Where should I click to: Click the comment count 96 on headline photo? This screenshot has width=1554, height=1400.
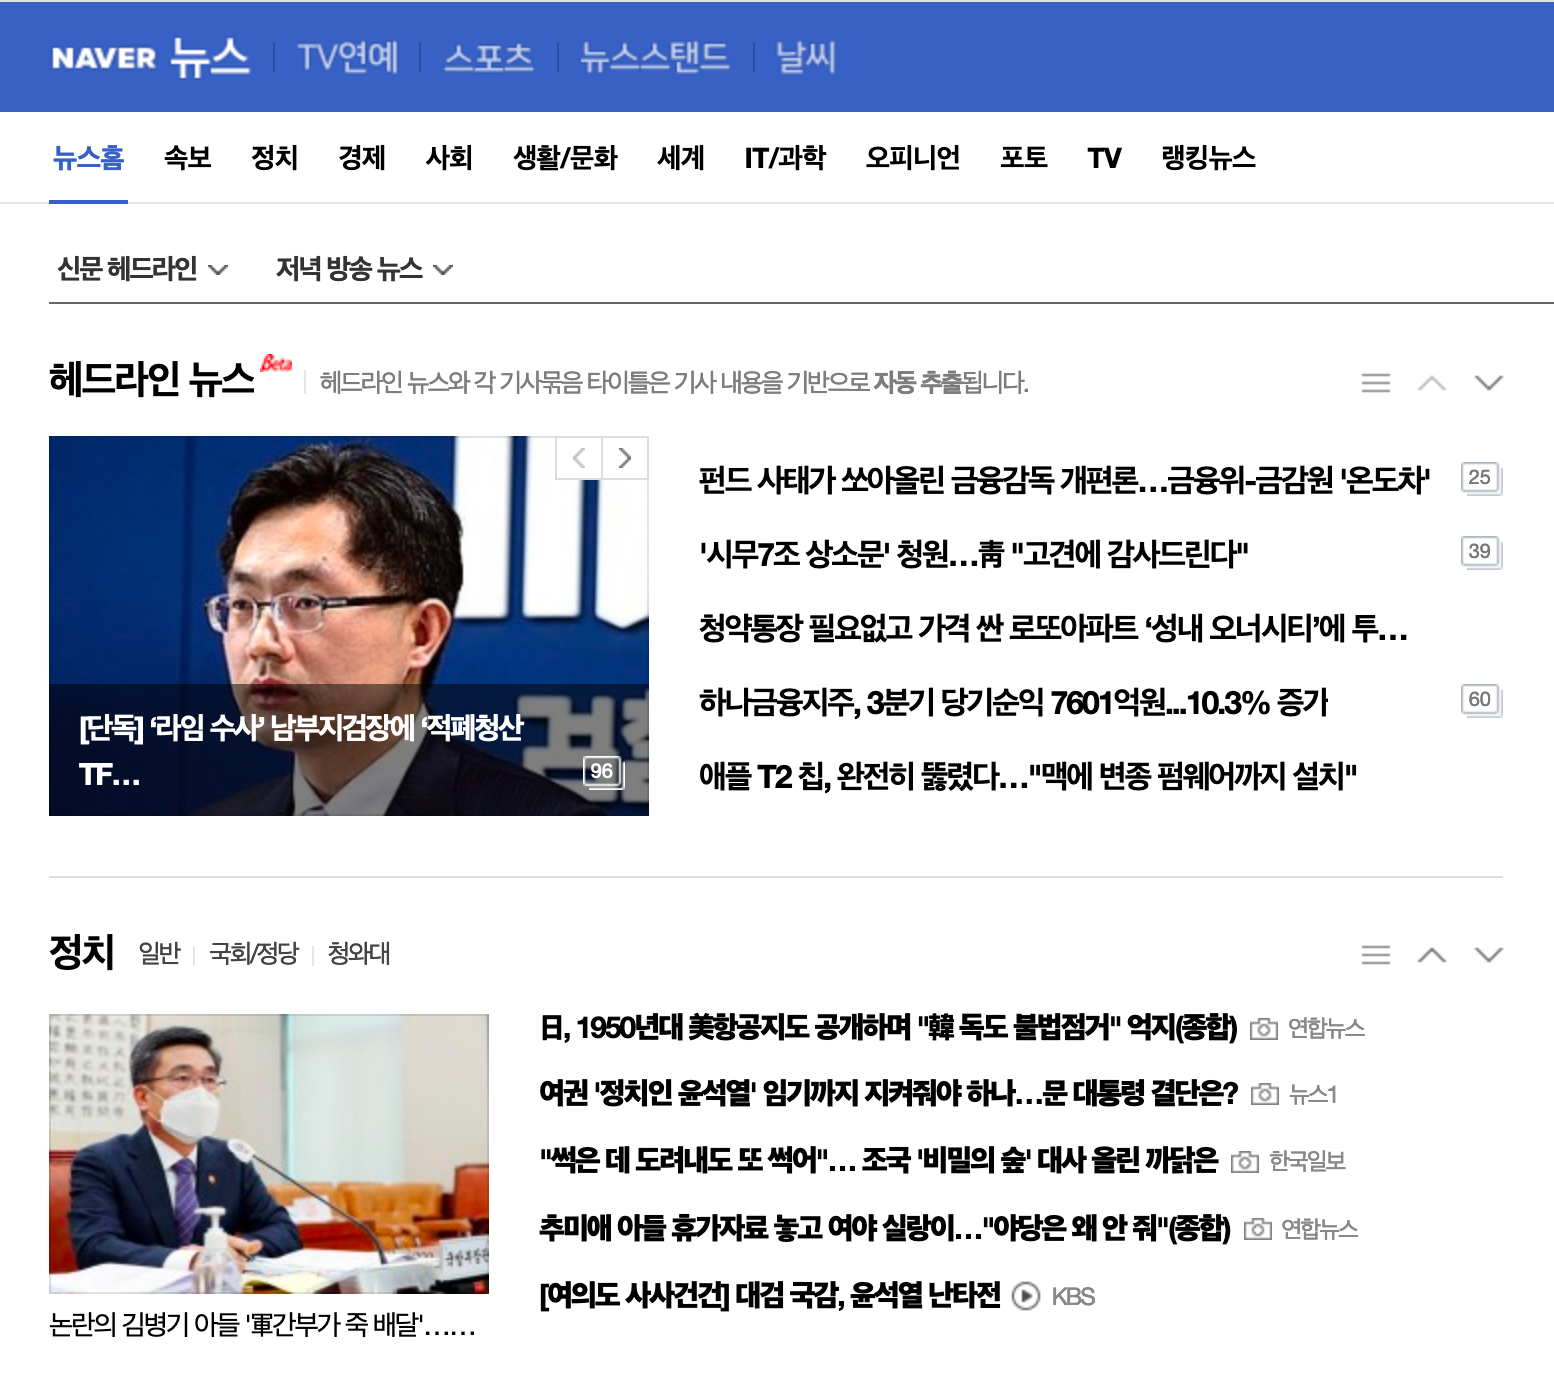tap(601, 771)
